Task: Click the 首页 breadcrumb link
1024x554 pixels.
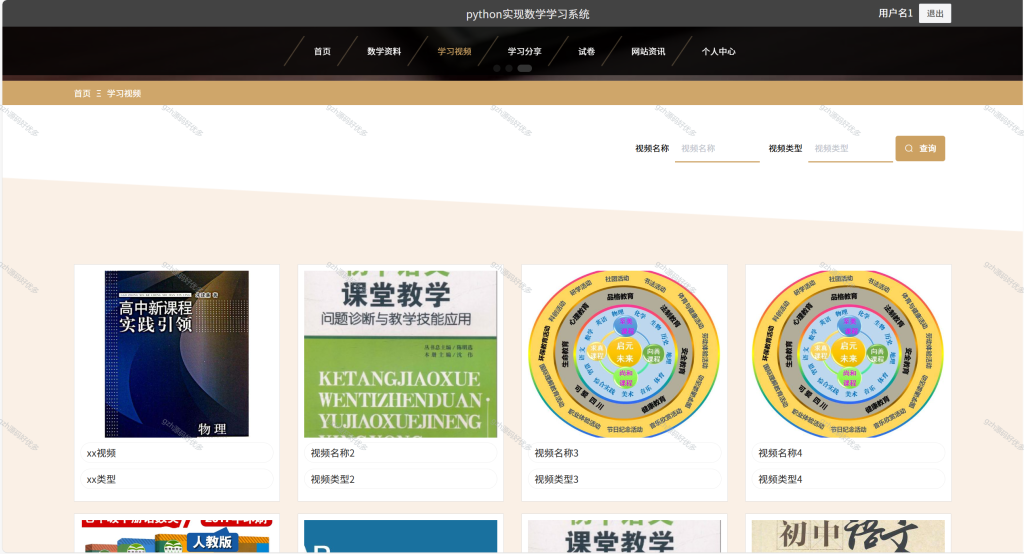Action: click(x=82, y=93)
